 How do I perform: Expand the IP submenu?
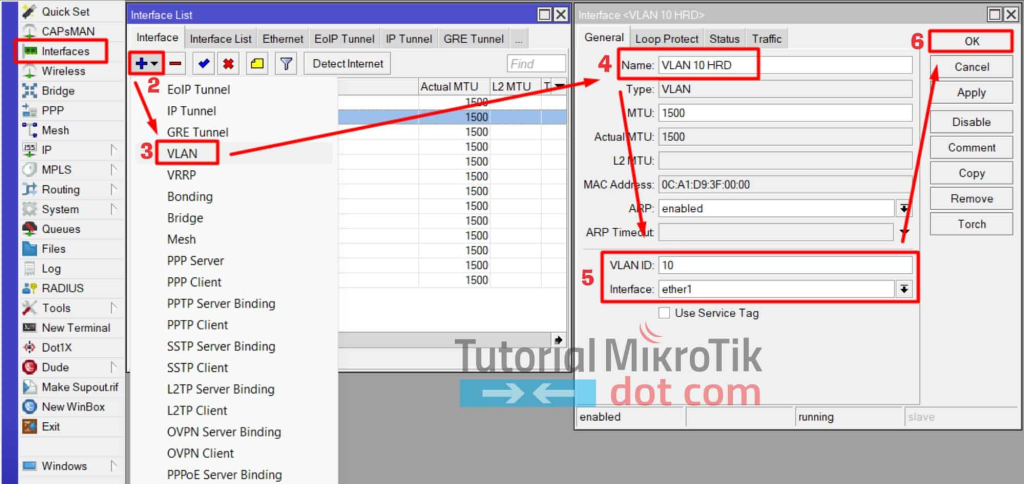pos(113,150)
